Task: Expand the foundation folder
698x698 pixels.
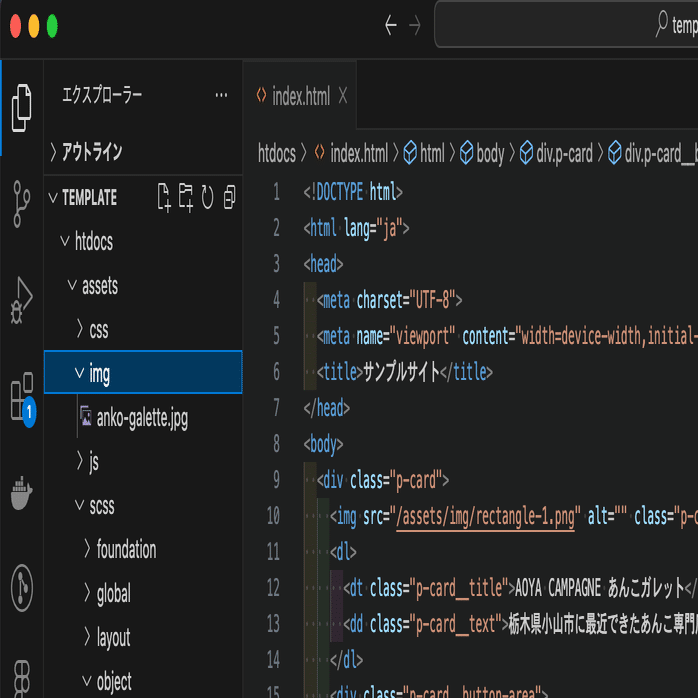Action: tap(143, 549)
